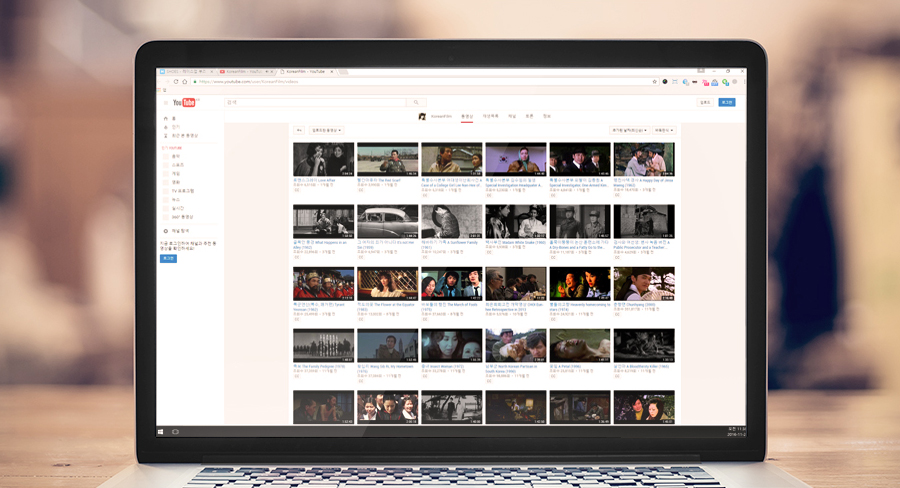Select the 360° videos category in sidebar
Viewport: 900px width, 488px height.
coord(179,217)
